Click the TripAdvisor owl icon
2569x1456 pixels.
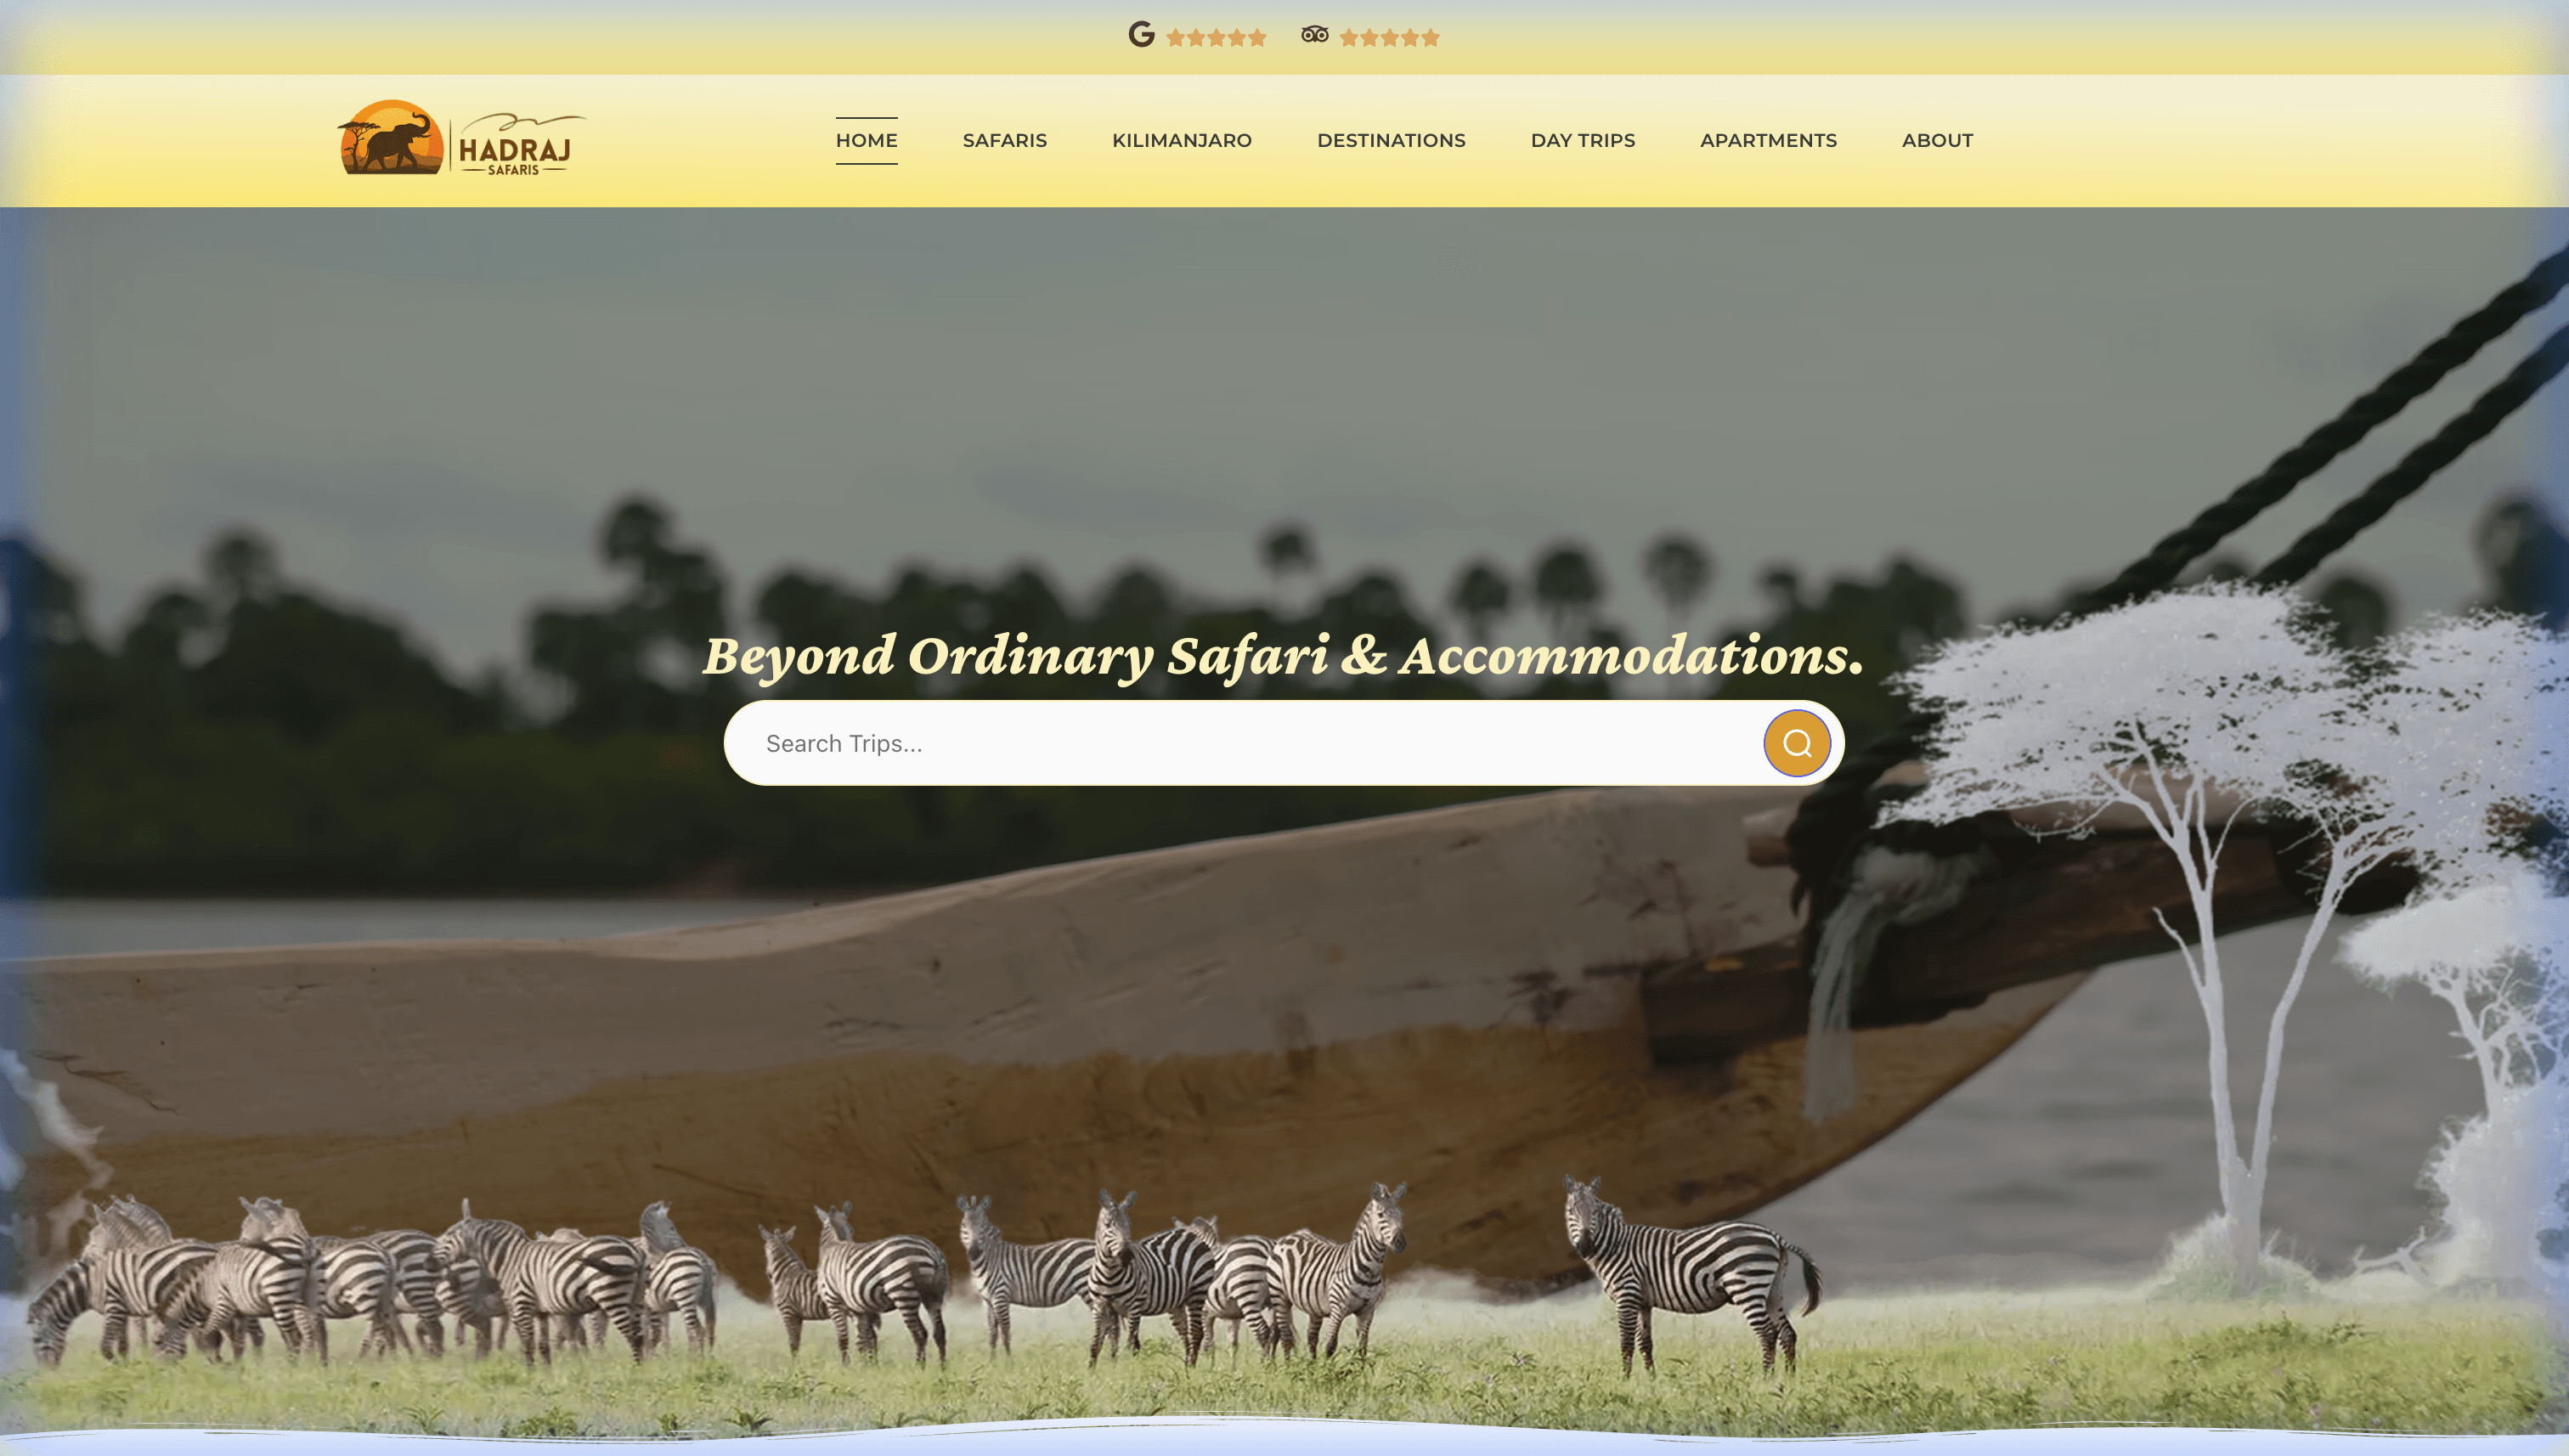(x=1315, y=36)
